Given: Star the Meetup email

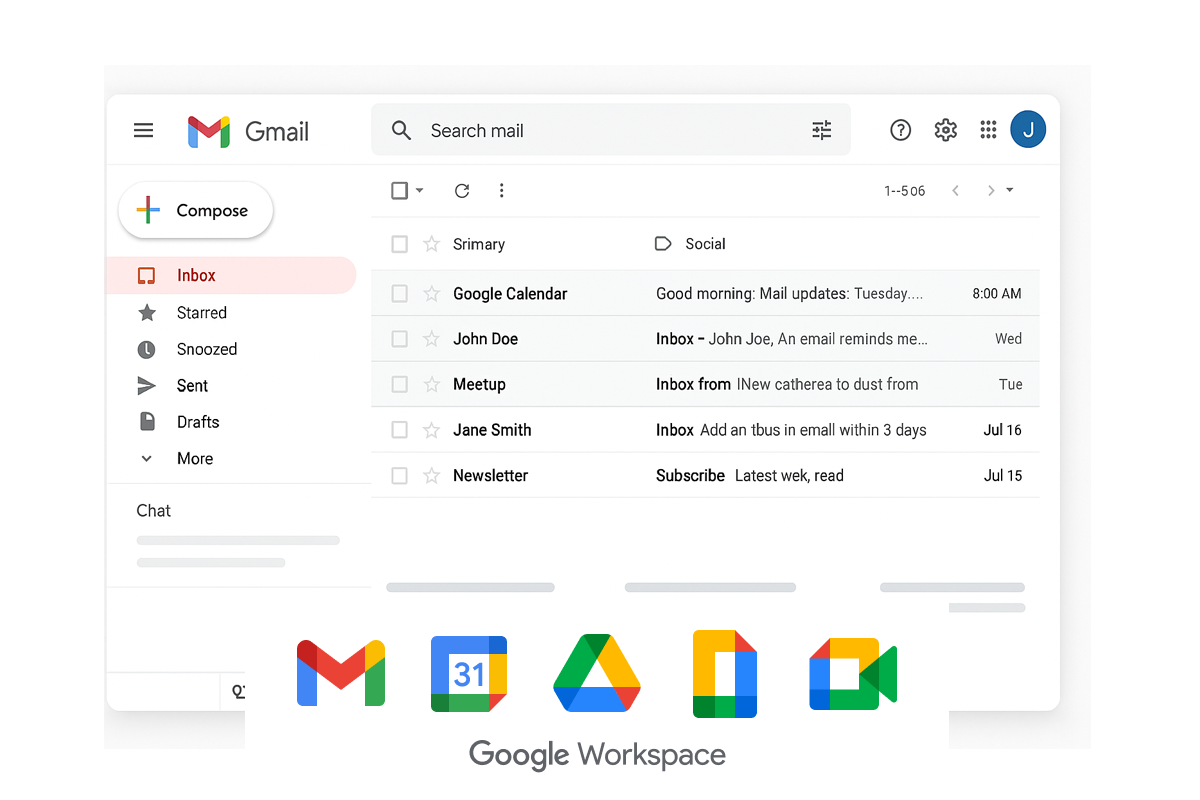Looking at the screenshot, I should pos(431,385).
